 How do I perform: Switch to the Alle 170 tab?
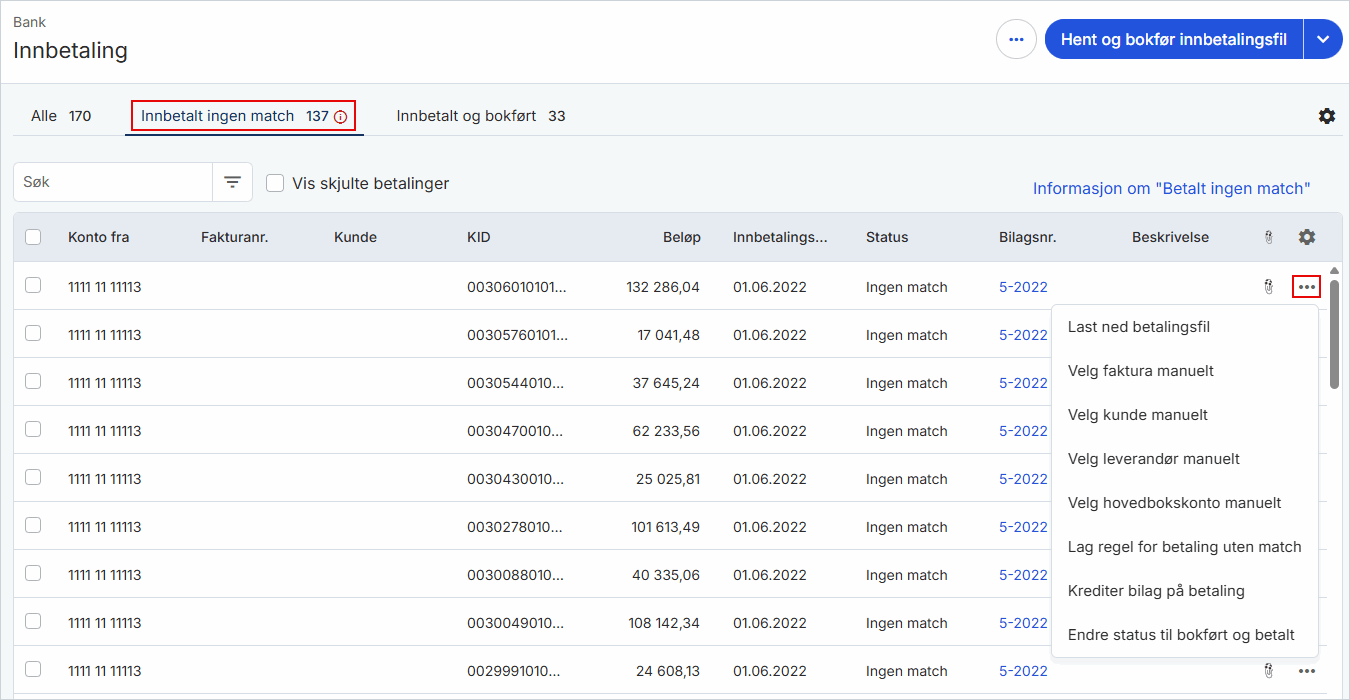point(61,116)
